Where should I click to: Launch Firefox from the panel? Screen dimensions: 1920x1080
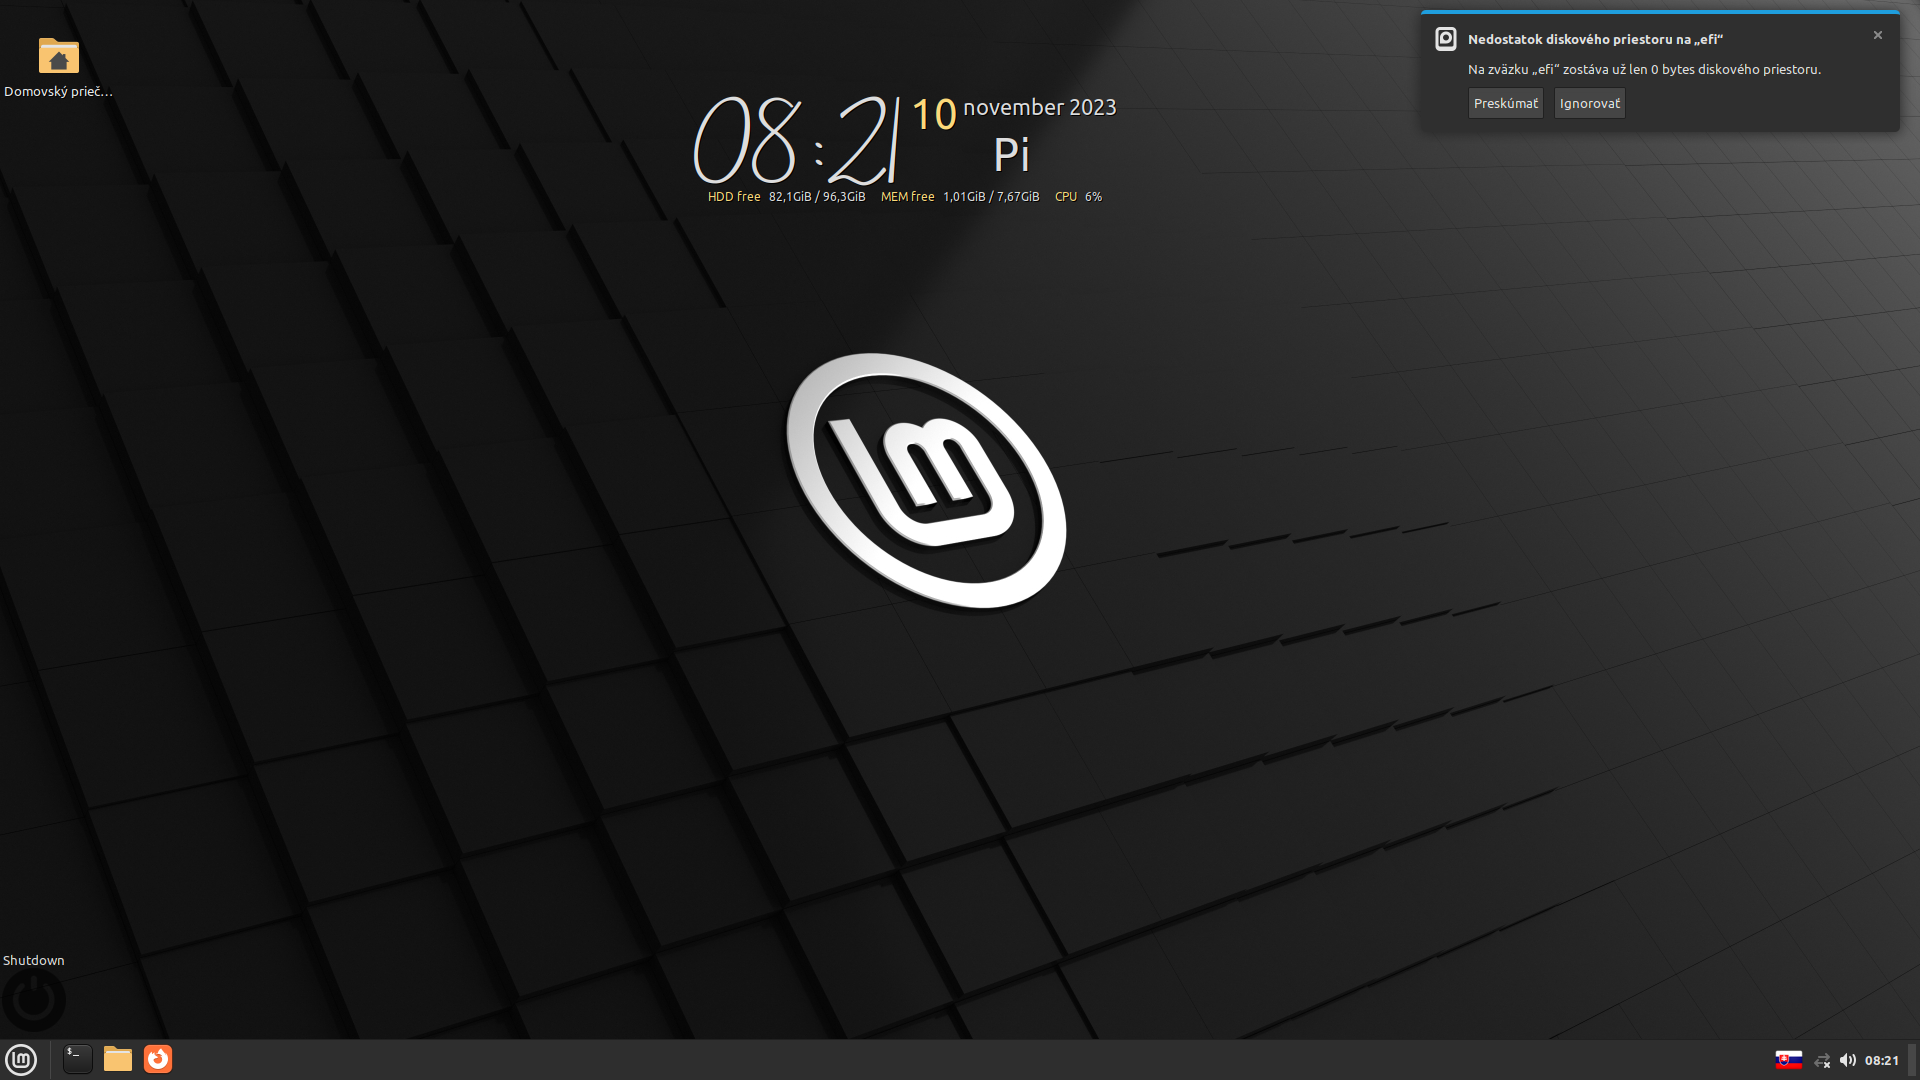click(x=158, y=1059)
